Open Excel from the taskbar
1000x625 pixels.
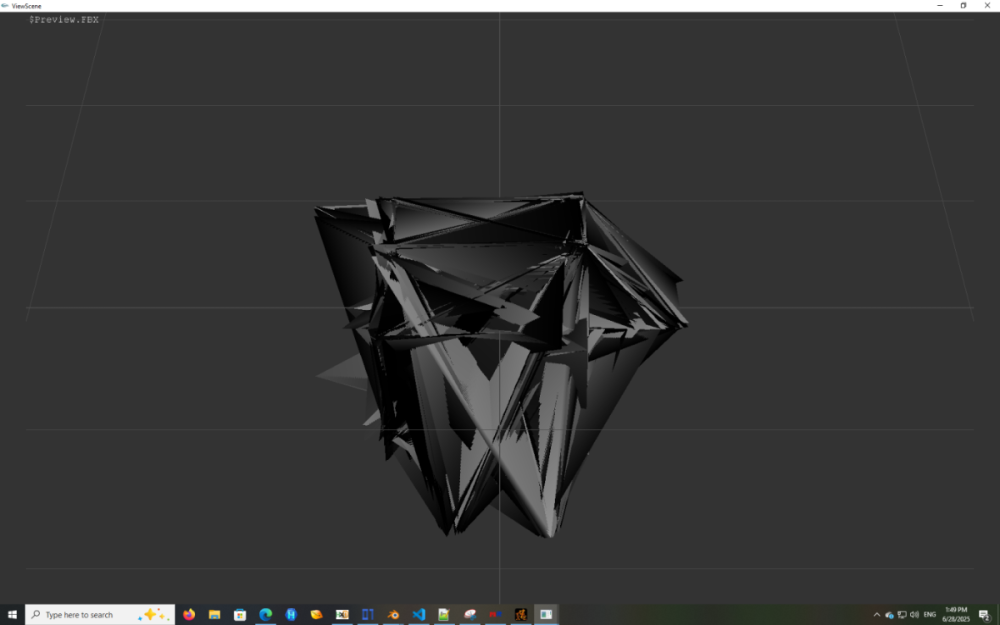342,614
